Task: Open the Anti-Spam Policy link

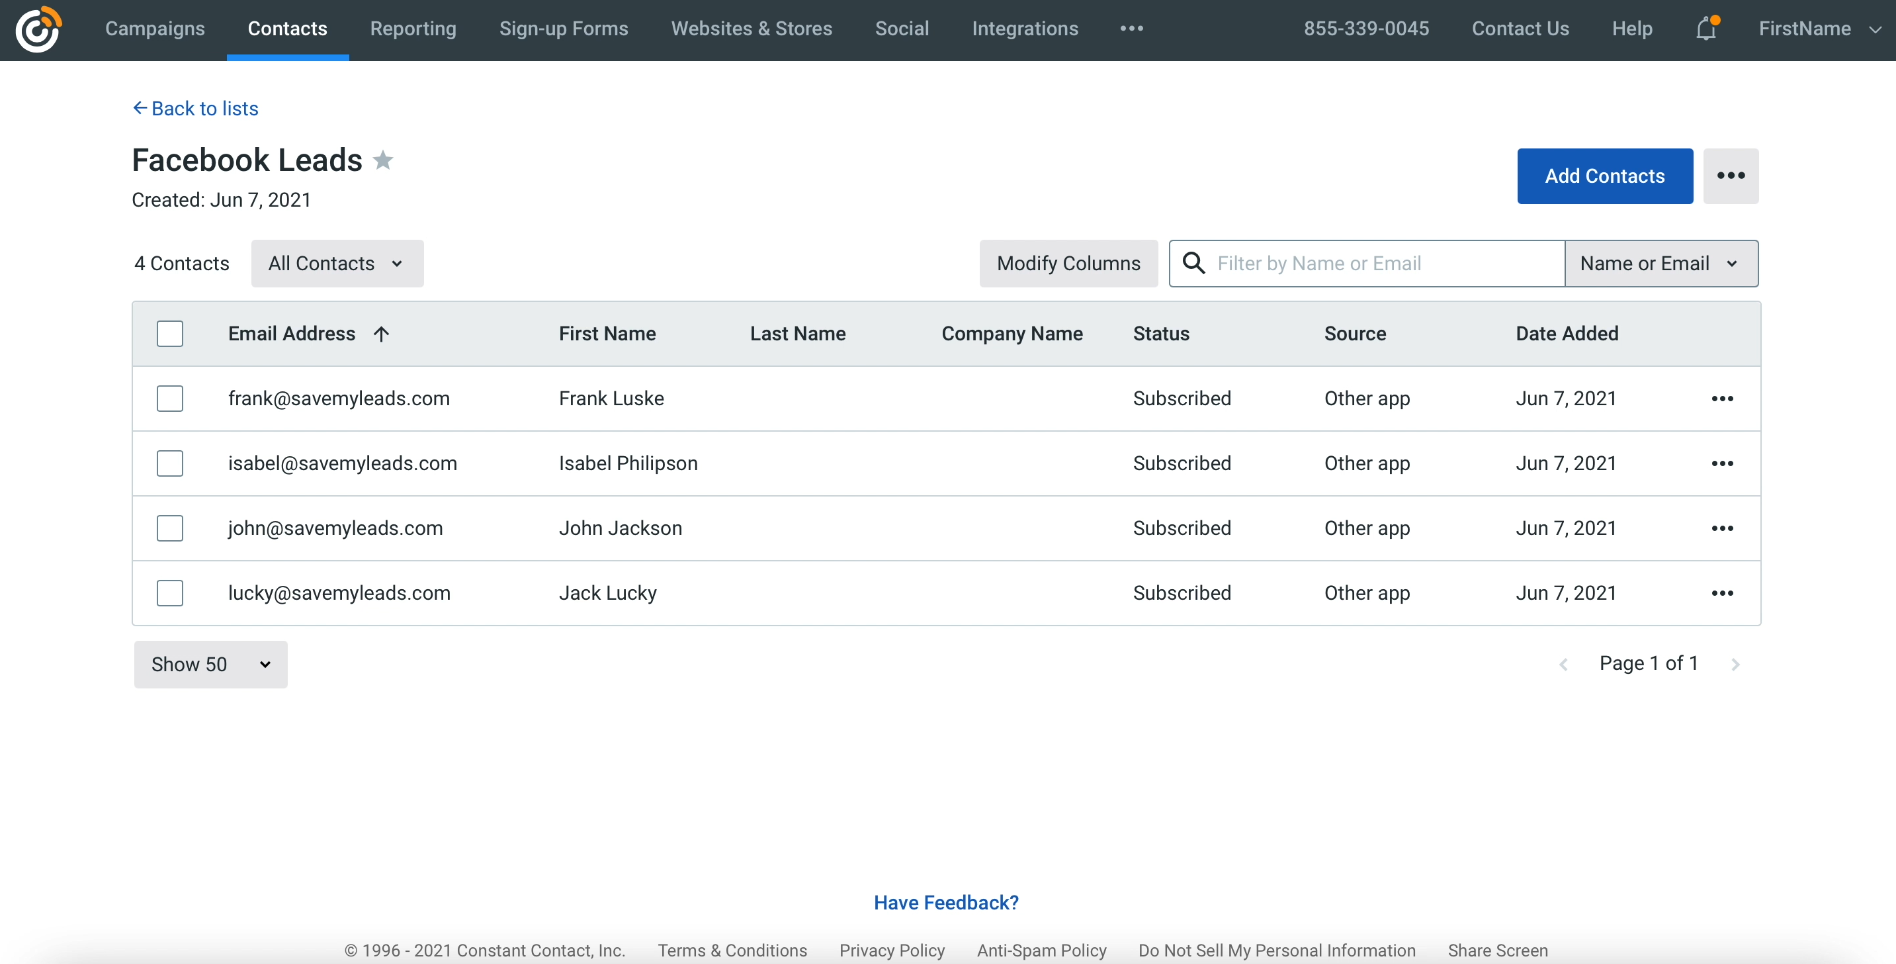Action: pyautogui.click(x=1042, y=951)
